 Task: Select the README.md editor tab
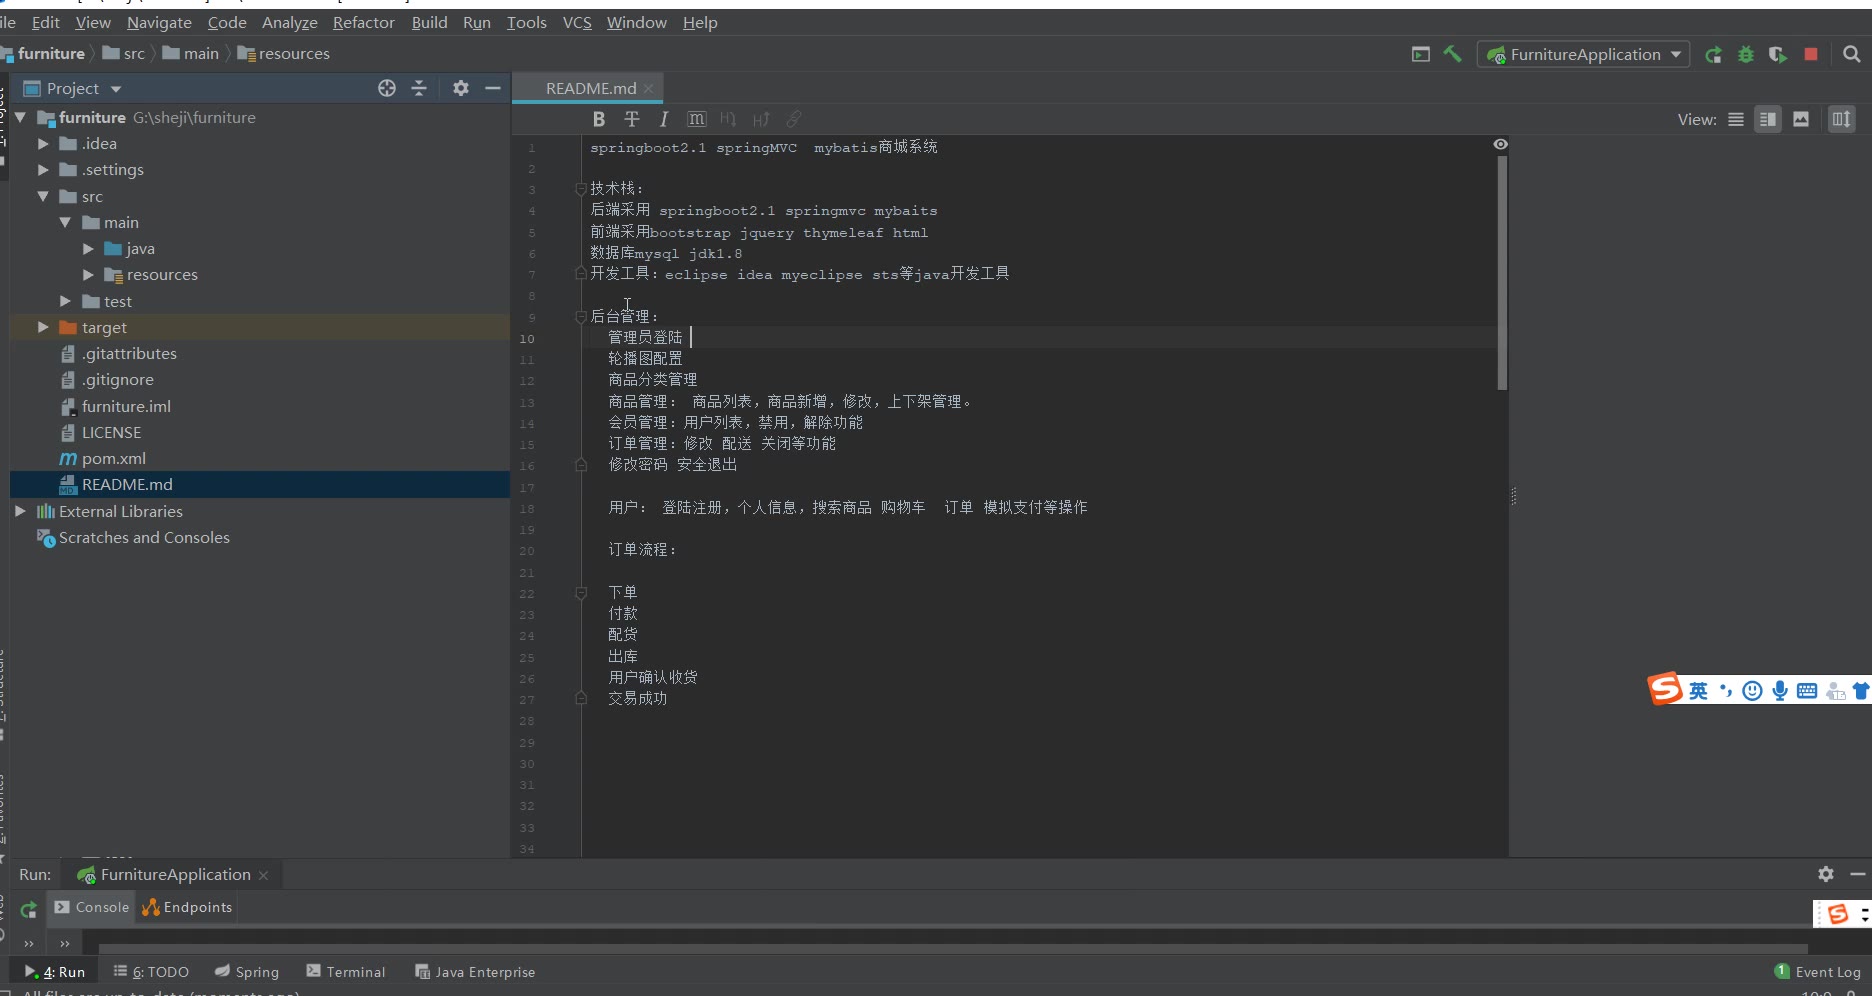[x=590, y=88]
